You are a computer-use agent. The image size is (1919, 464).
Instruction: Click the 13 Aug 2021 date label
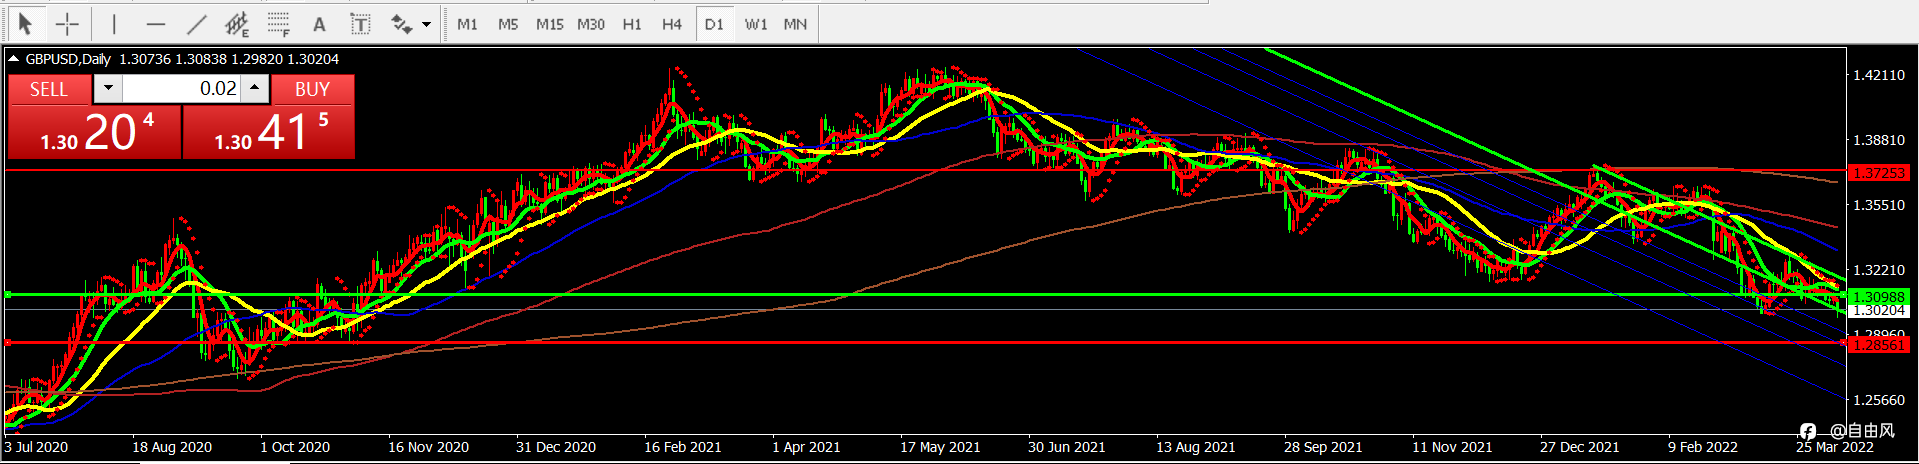1196,447
